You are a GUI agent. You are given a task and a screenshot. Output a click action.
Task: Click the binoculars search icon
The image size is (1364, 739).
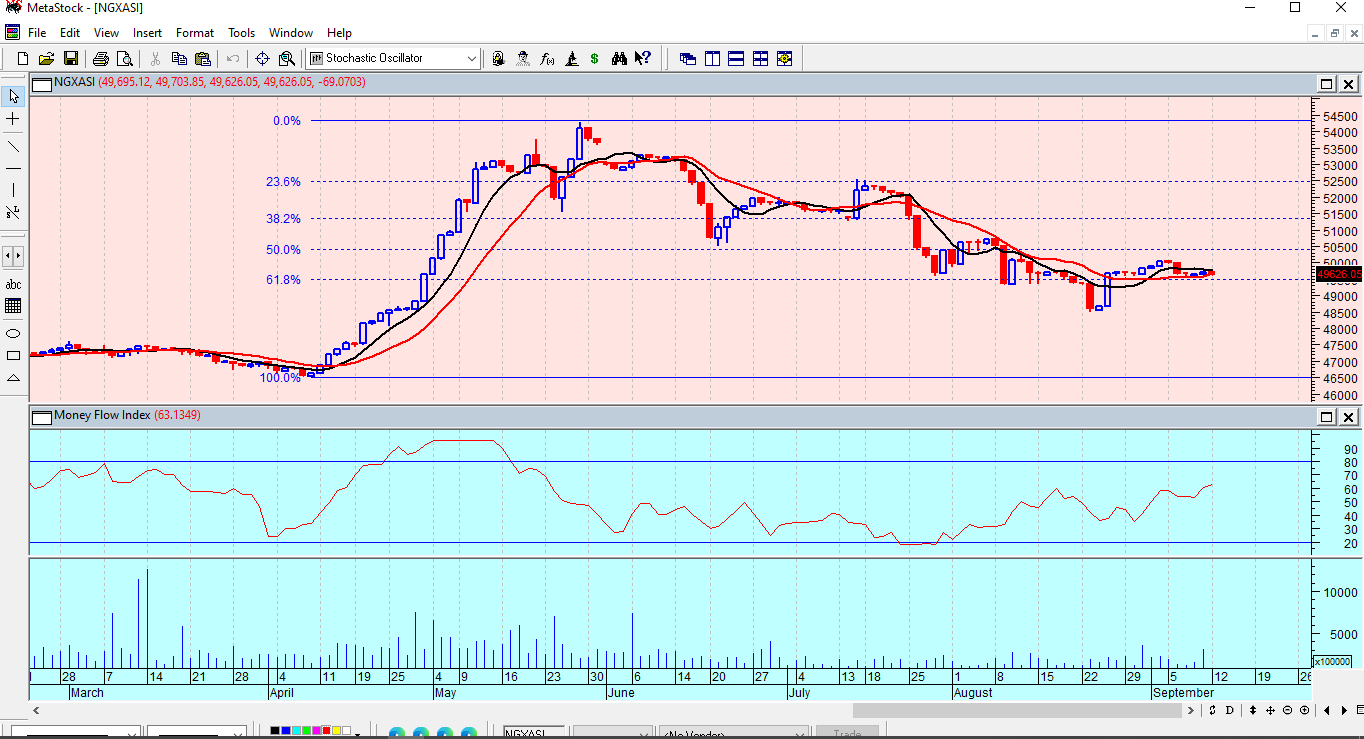click(x=619, y=58)
